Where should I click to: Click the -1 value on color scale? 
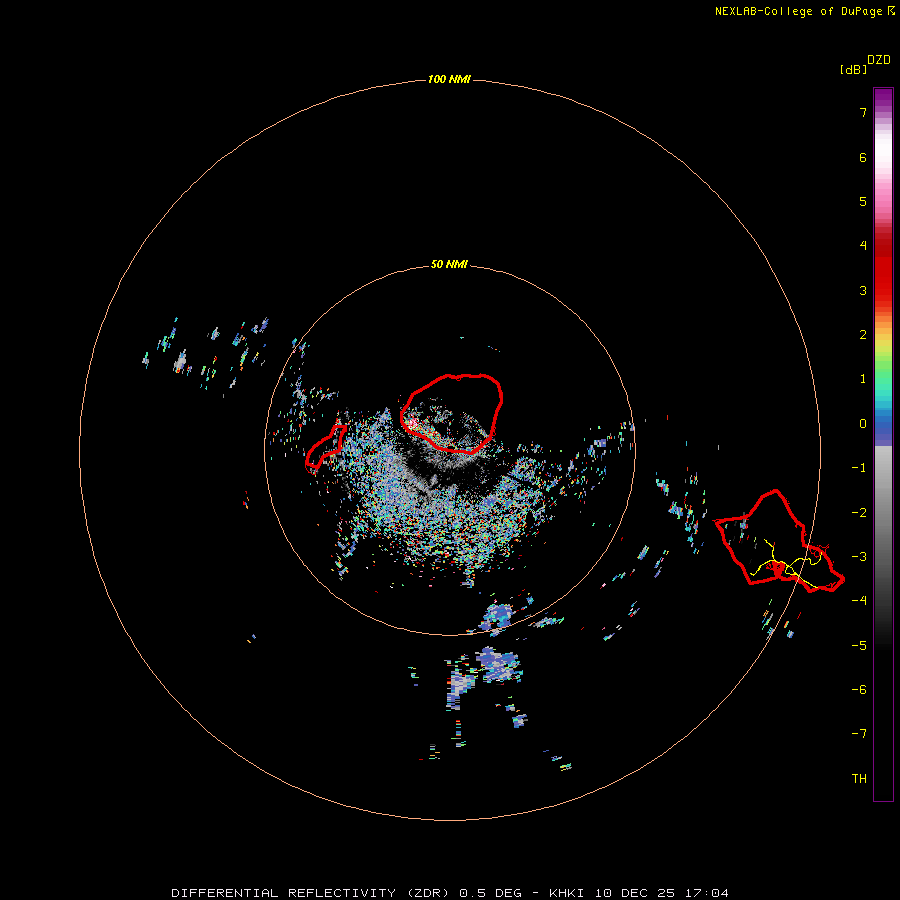click(859, 468)
